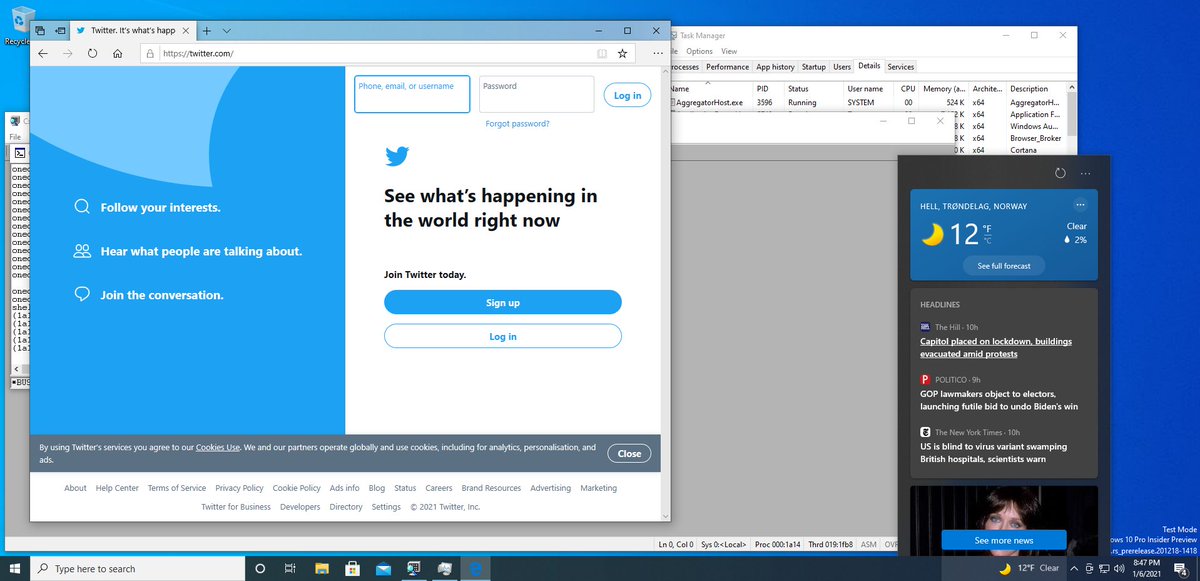Open Terms of Service footer link
1200x581 pixels.
click(177, 488)
